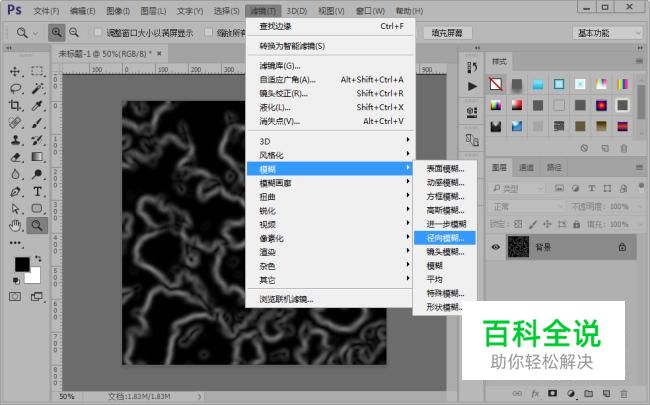This screenshot has height=405, width=650.
Task: Select the Eraser tool
Action: 15,157
